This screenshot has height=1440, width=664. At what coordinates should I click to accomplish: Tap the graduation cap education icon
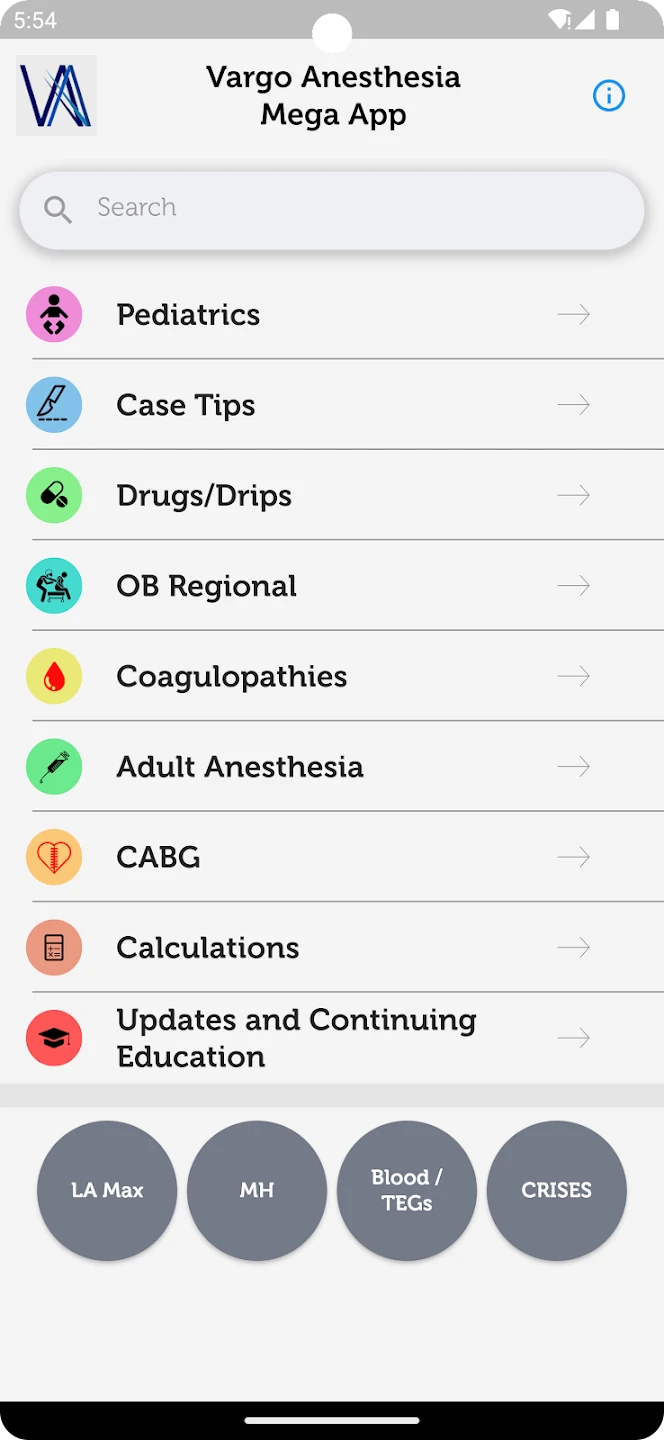click(x=54, y=1038)
